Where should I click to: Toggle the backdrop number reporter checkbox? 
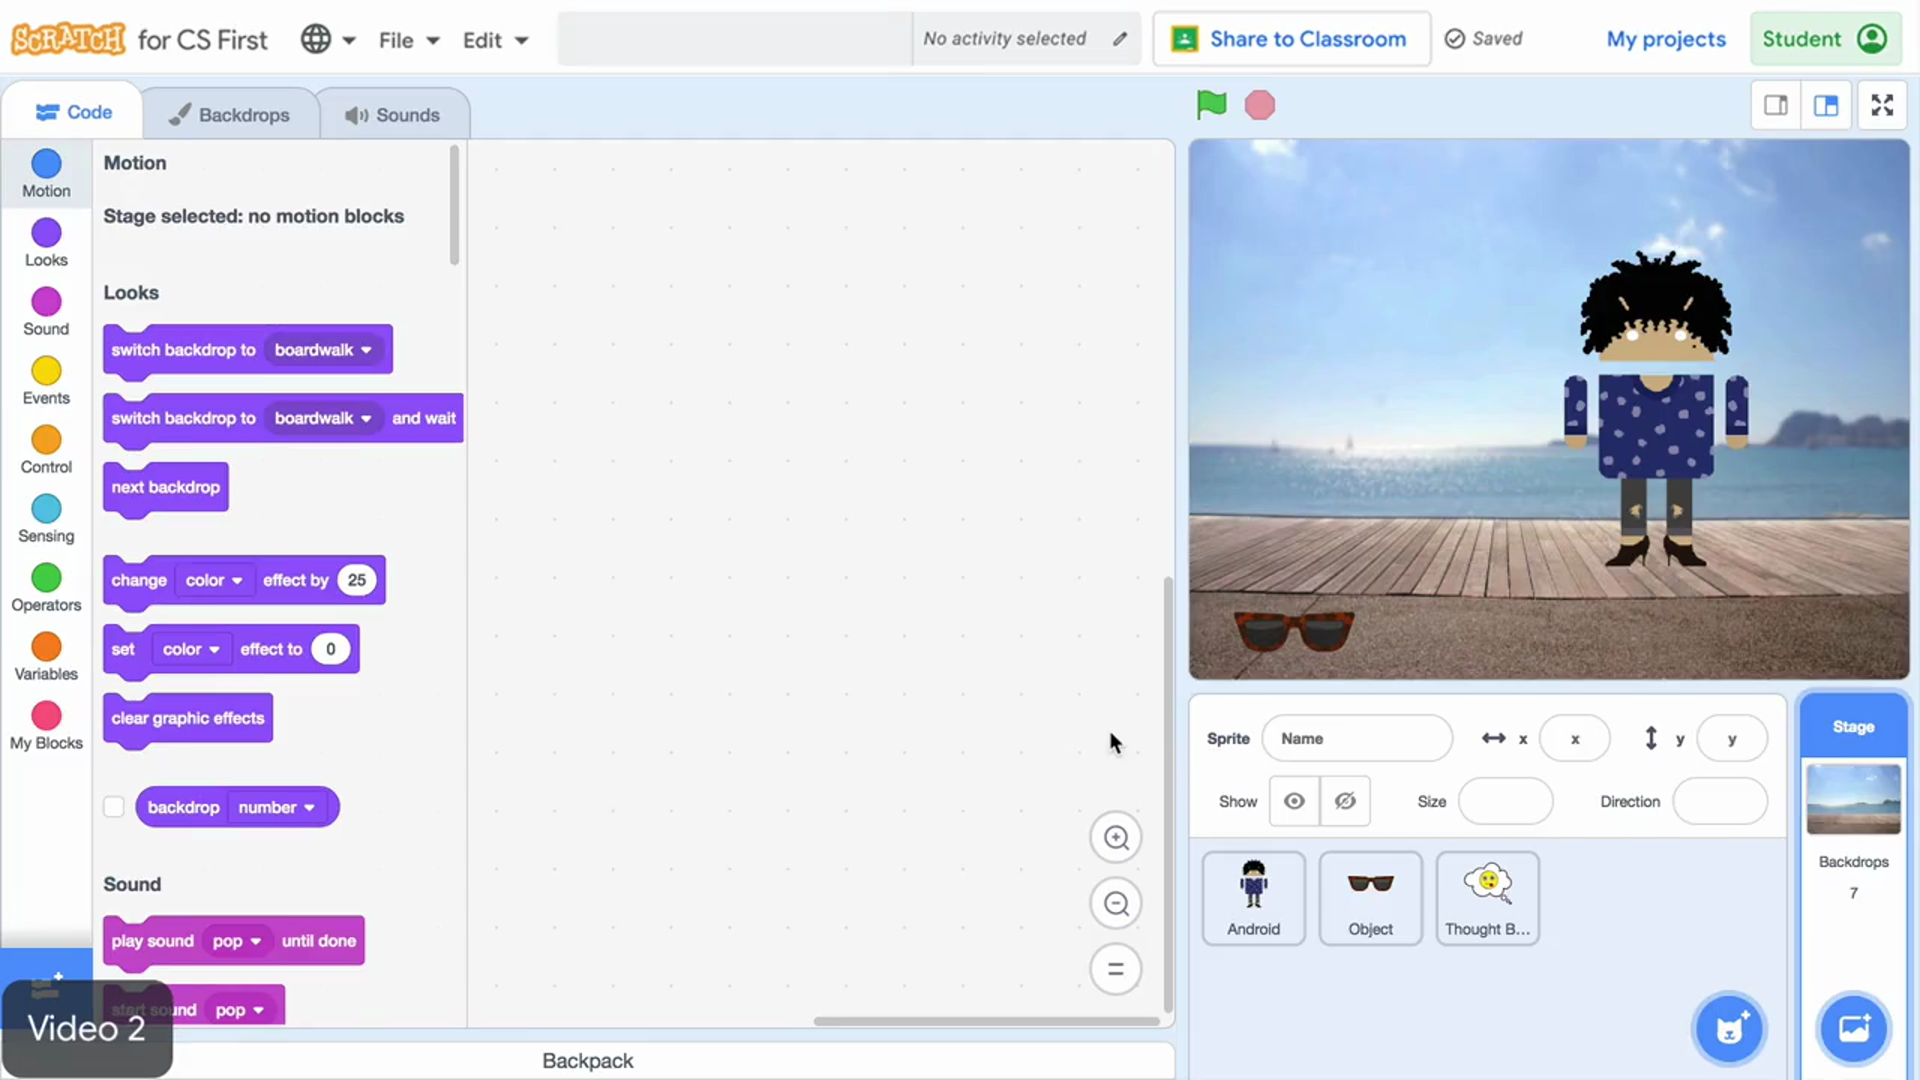[x=114, y=807]
